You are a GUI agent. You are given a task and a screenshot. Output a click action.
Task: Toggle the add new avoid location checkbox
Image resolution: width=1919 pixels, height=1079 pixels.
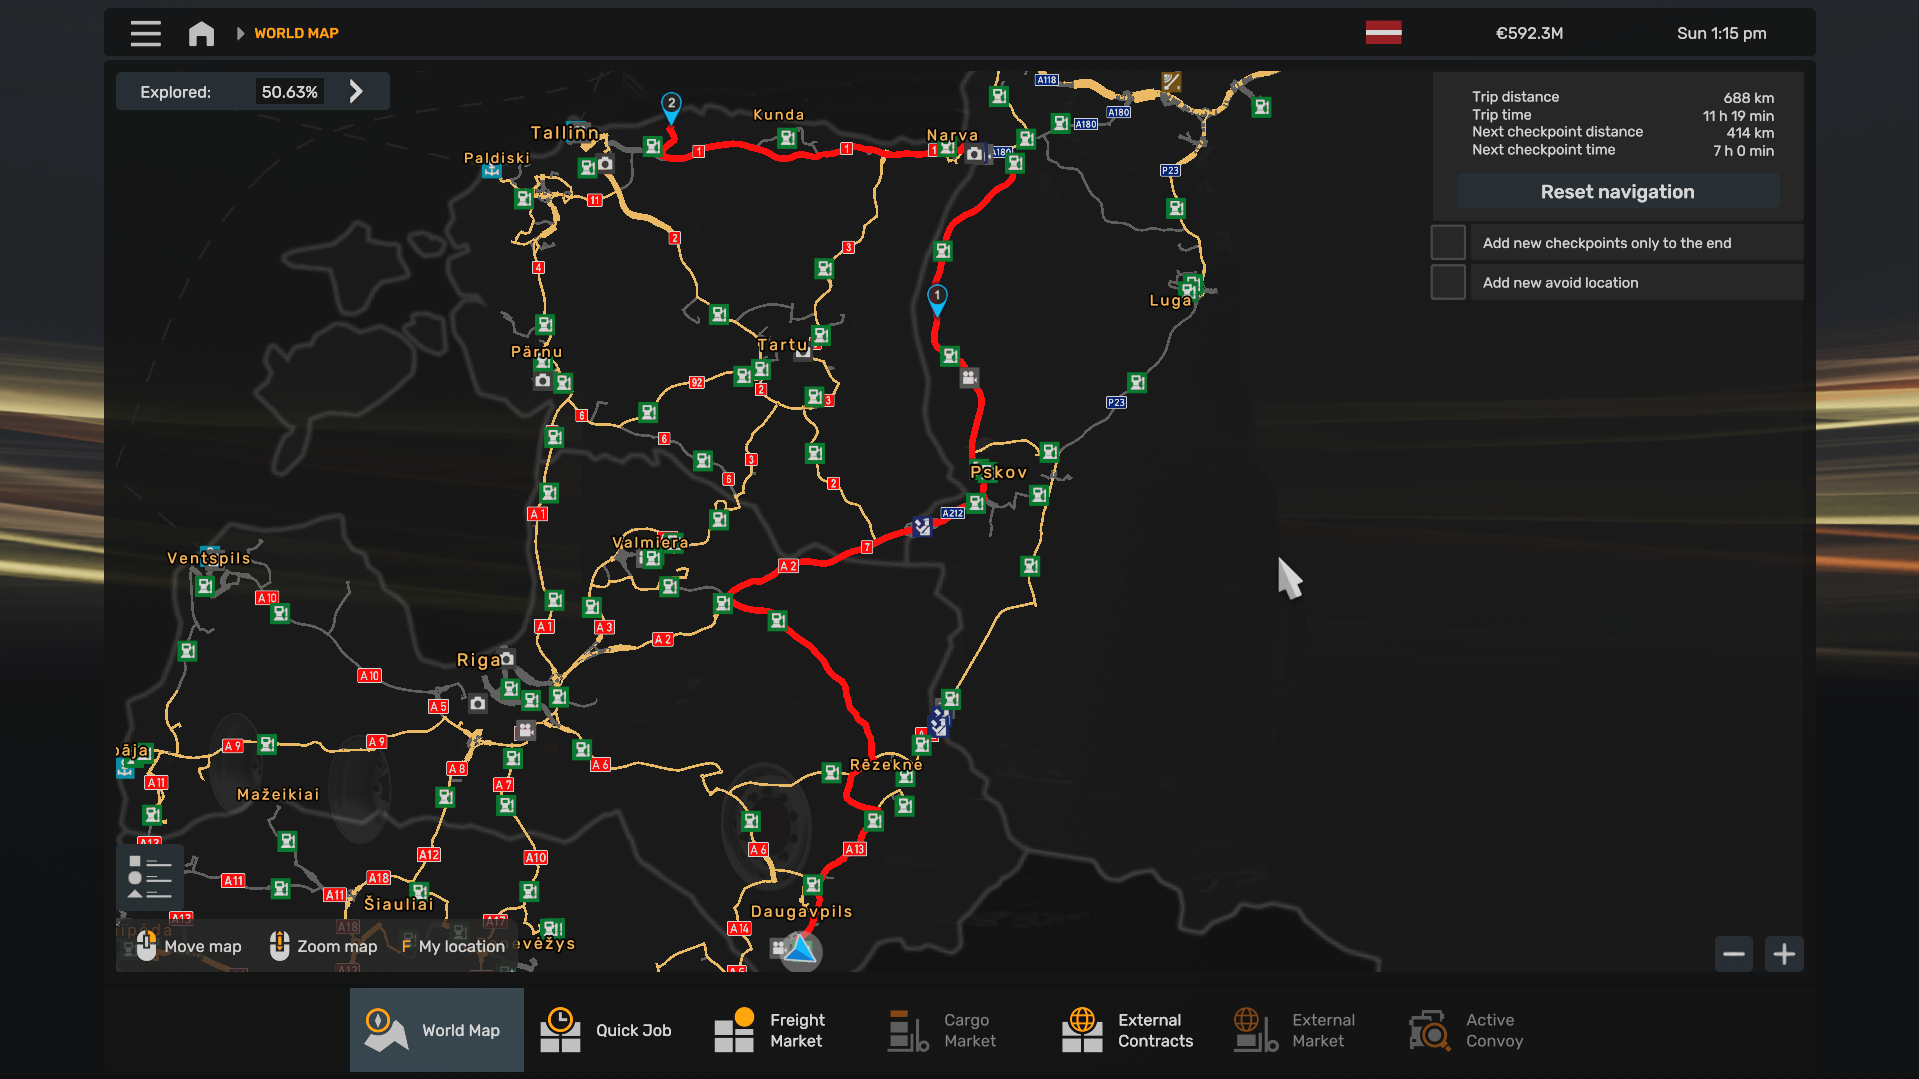1448,283
